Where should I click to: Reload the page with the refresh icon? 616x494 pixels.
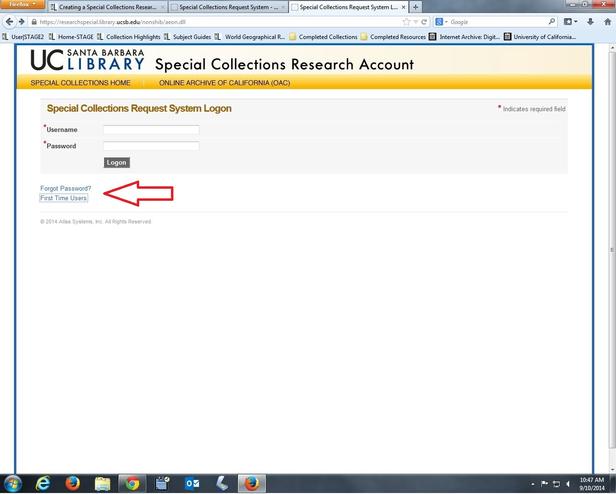(x=424, y=21)
